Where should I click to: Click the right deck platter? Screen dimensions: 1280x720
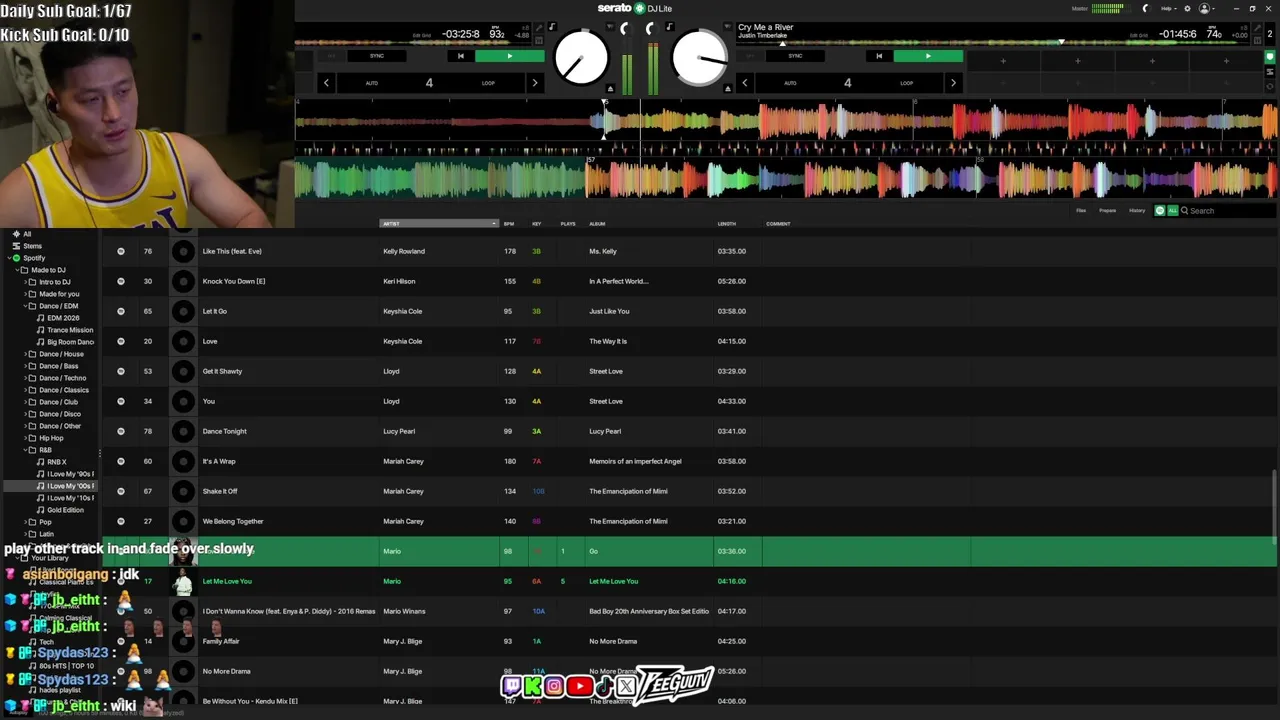tap(699, 59)
